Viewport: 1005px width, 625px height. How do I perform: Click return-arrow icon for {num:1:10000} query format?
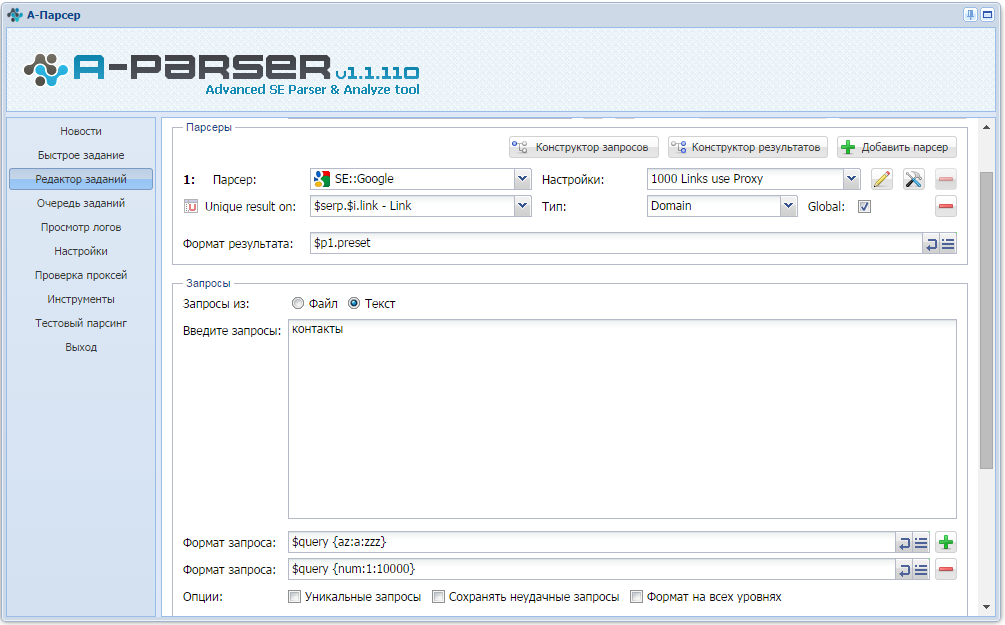(904, 570)
